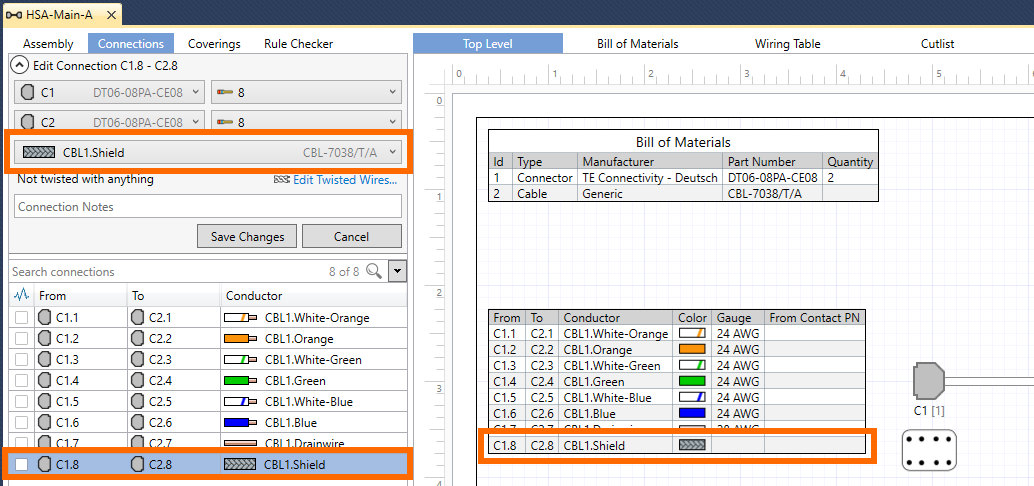
Task: Click the CBL1.Orange wire icon in list
Action: click(241, 339)
